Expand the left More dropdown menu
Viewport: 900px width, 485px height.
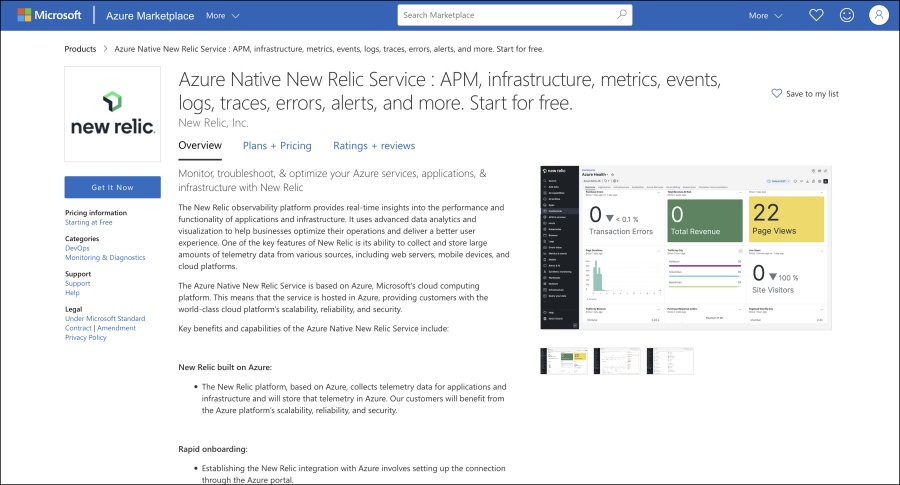222,15
